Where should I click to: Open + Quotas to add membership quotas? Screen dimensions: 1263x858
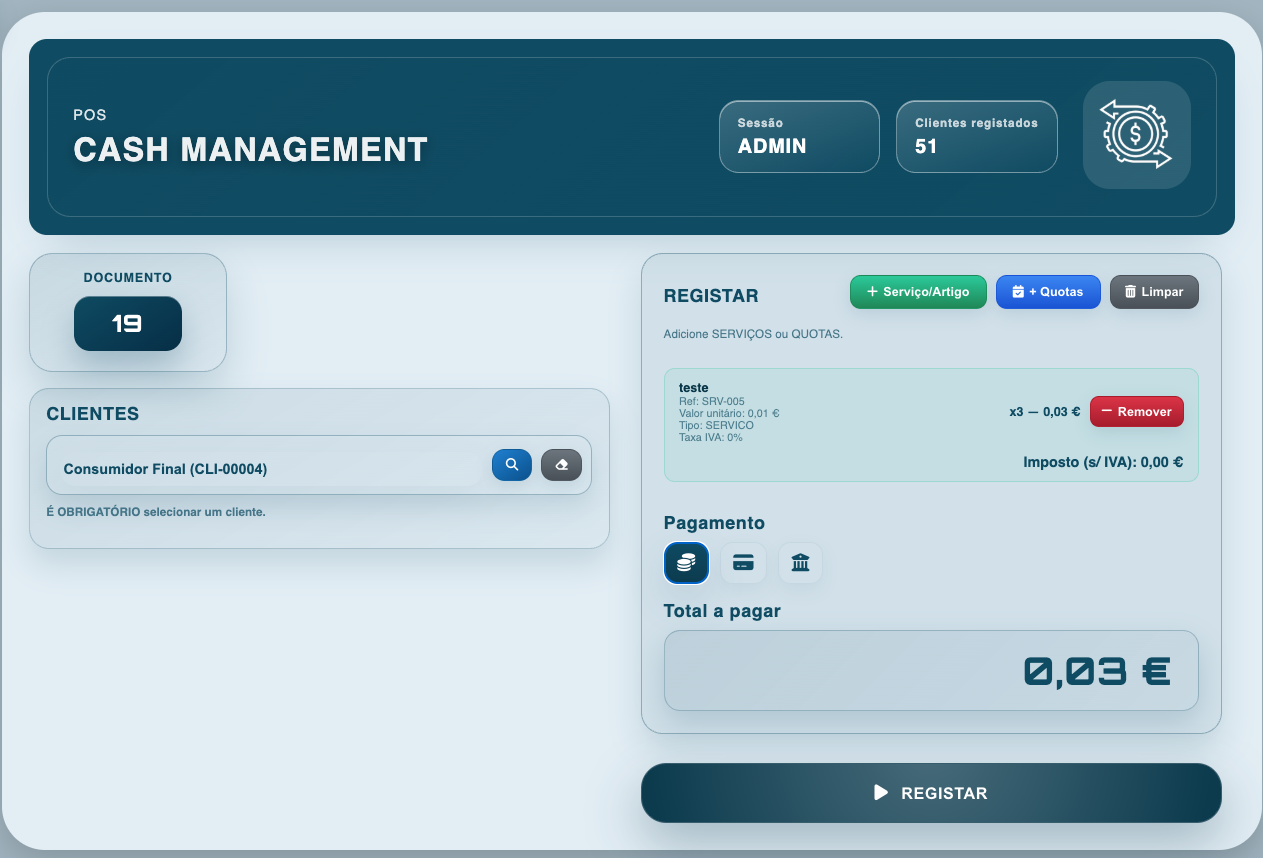pos(1048,291)
